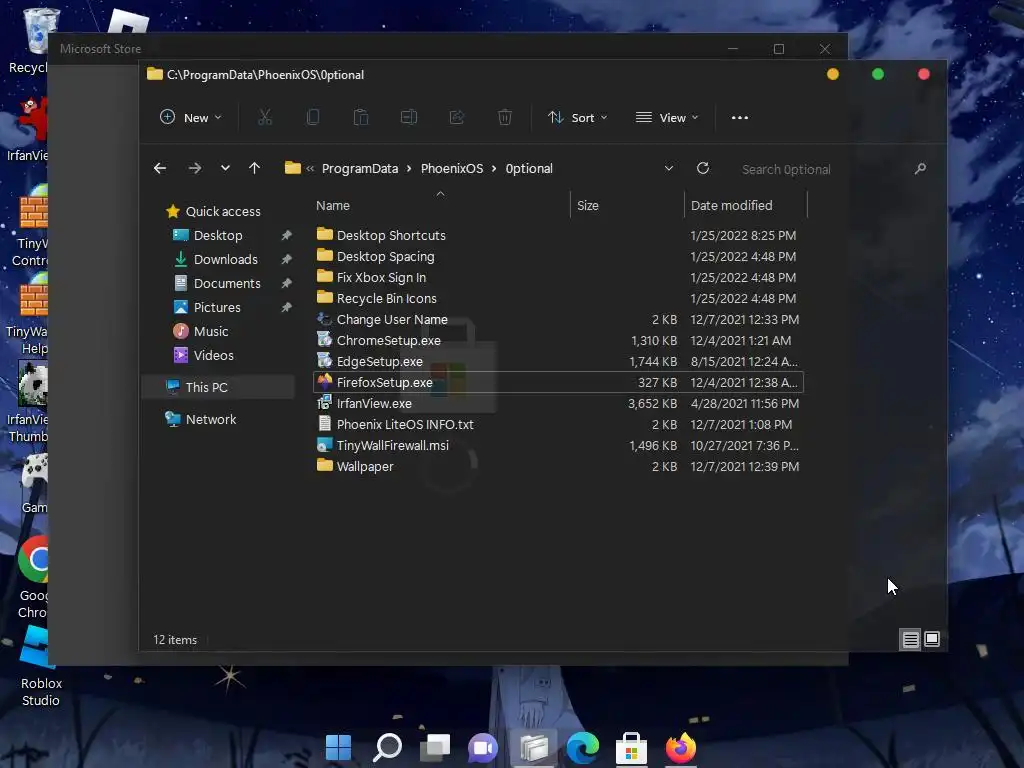Sort by the Name column header
This screenshot has width=1024, height=768.
(333, 206)
